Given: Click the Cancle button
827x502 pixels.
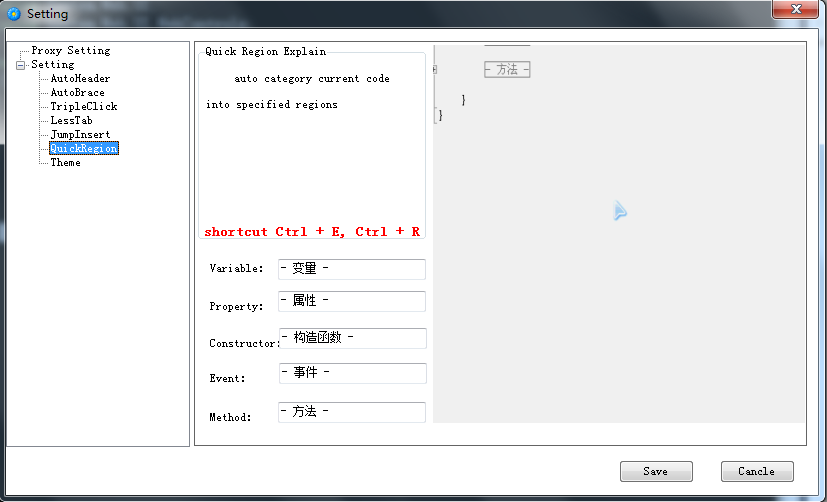Looking at the screenshot, I should point(757,471).
